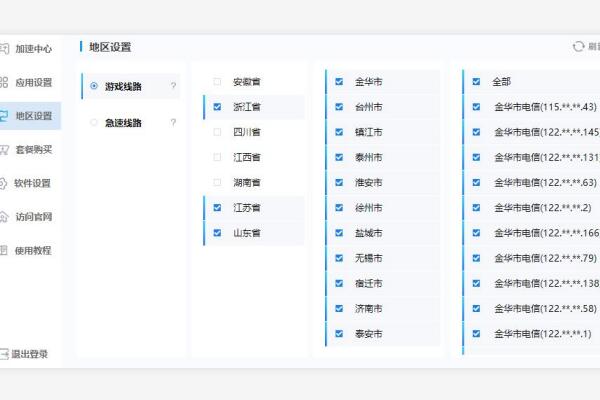This screenshot has width=600, height=400.
Task: Uncheck the 江苏省 checkbox
Action: coord(217,208)
